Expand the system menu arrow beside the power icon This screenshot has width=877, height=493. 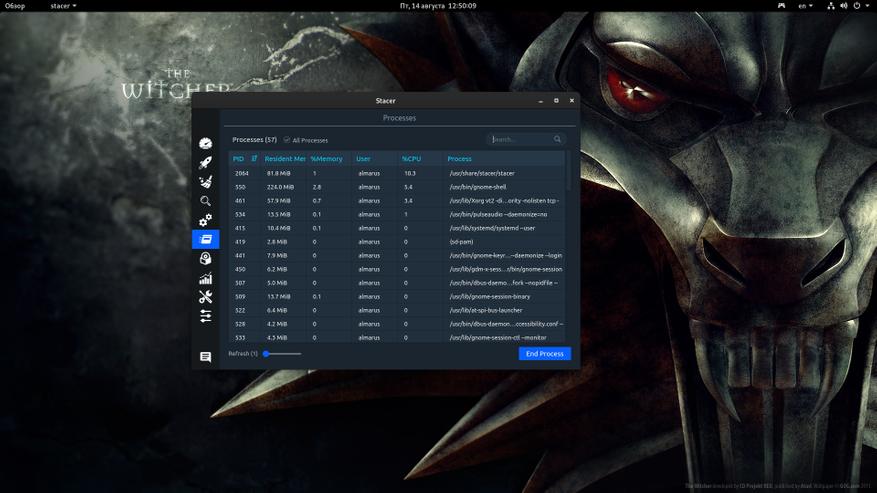[x=868, y=6]
